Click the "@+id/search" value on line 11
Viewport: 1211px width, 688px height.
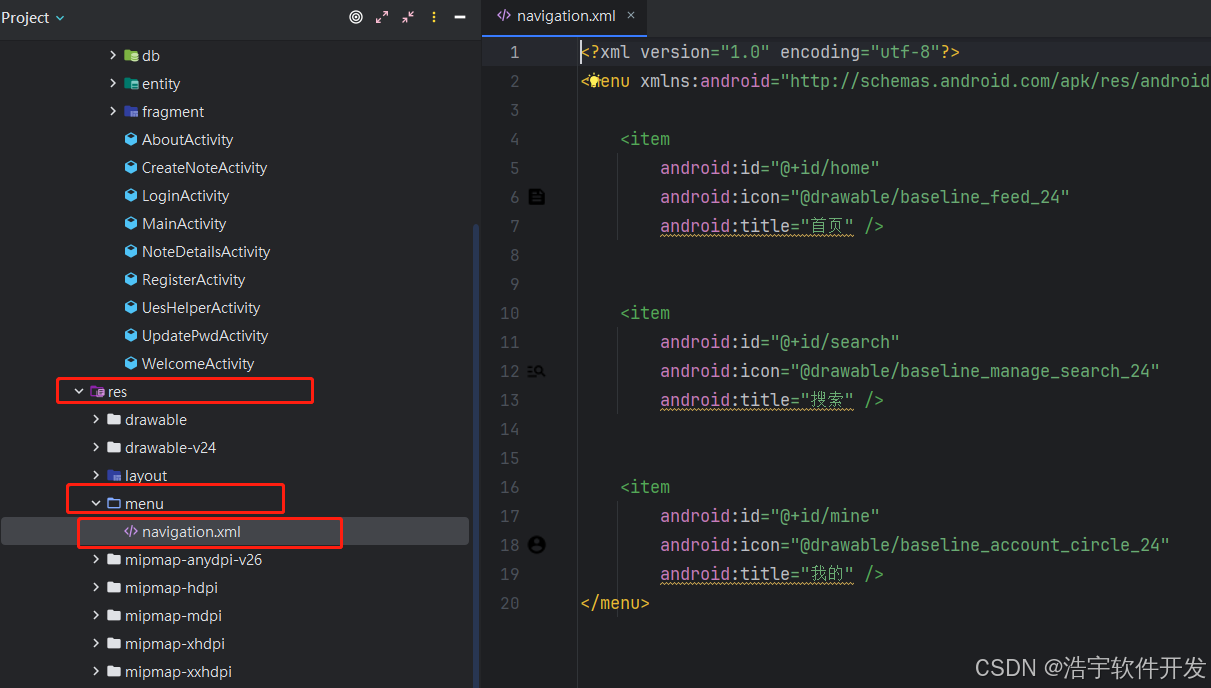tap(835, 342)
